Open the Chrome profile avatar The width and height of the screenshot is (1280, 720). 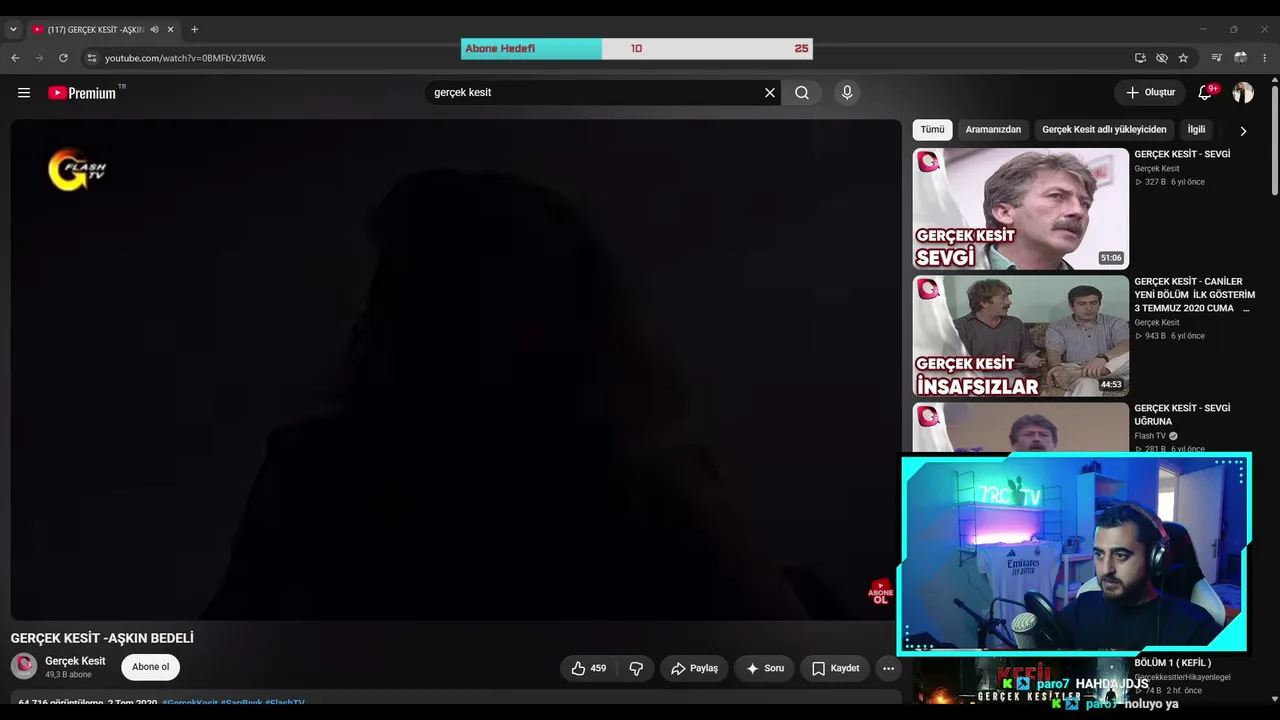click(x=1240, y=58)
